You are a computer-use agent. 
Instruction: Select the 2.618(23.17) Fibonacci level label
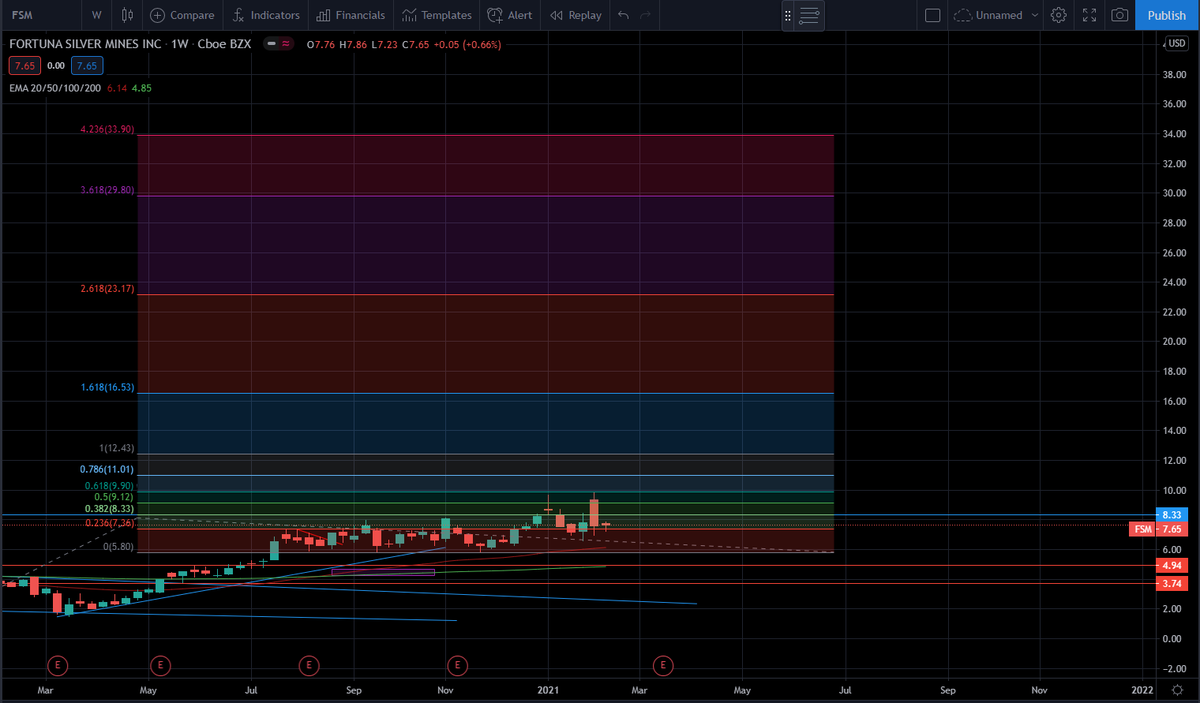click(x=107, y=289)
